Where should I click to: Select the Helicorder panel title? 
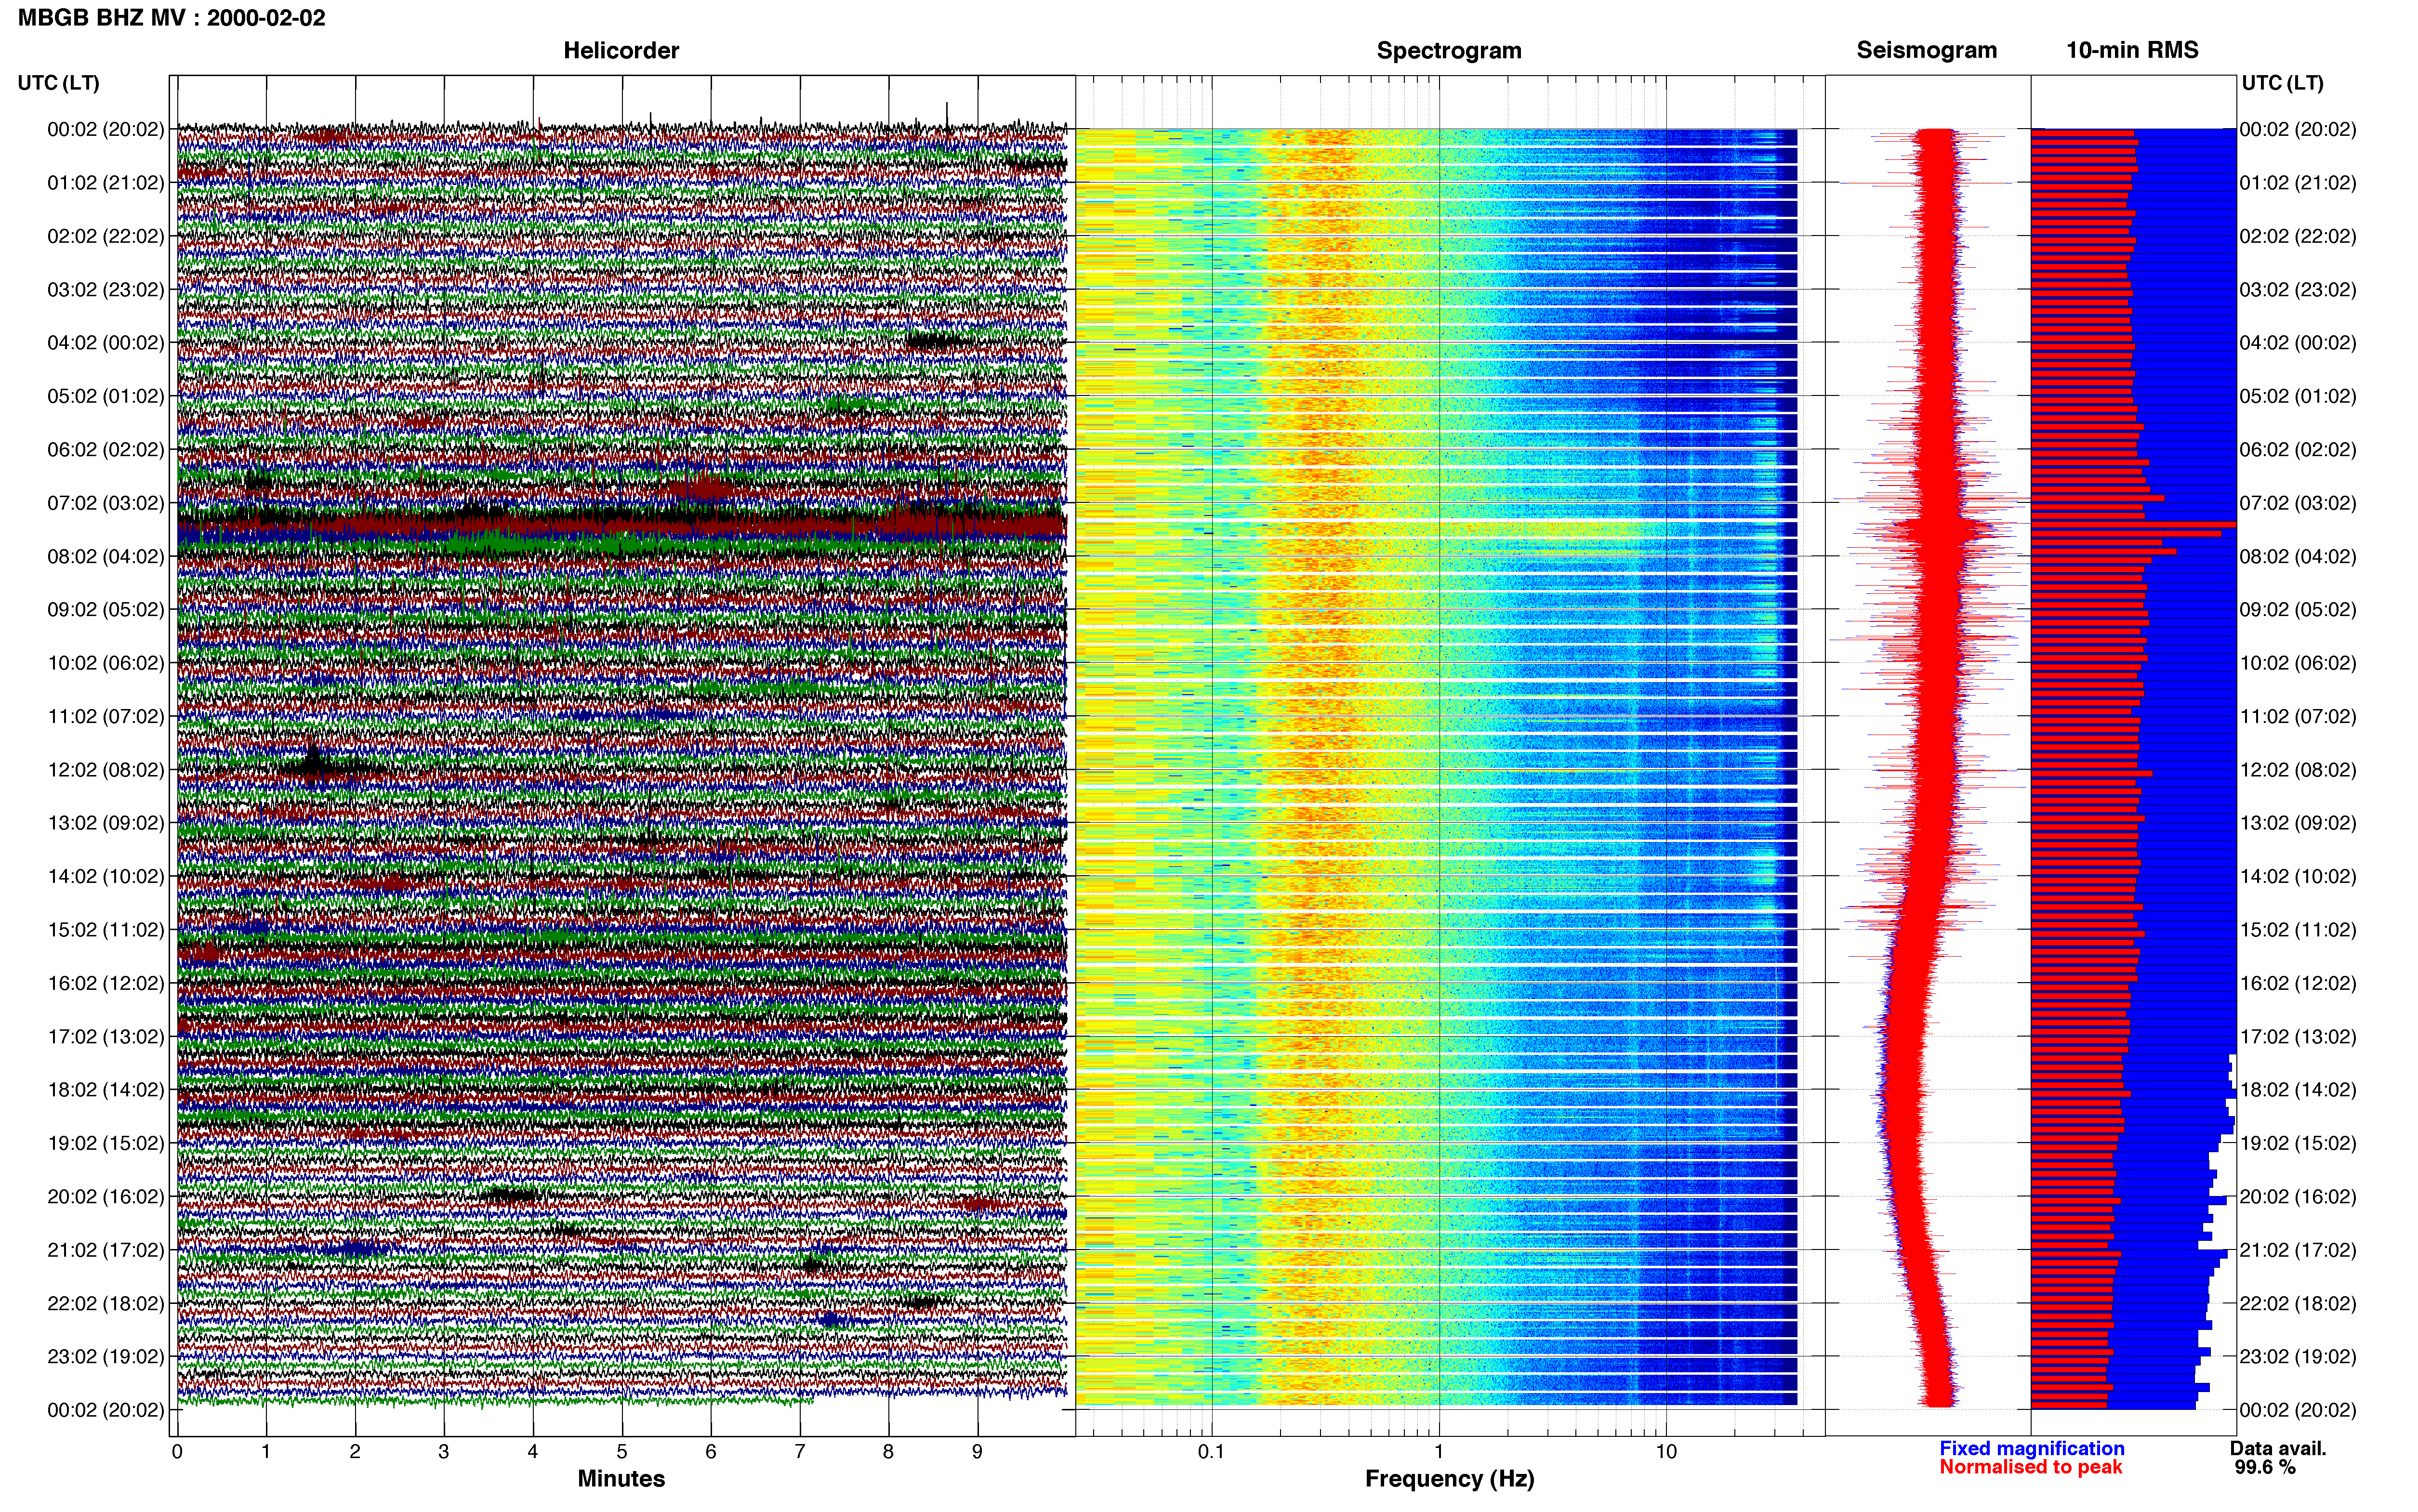click(x=621, y=50)
